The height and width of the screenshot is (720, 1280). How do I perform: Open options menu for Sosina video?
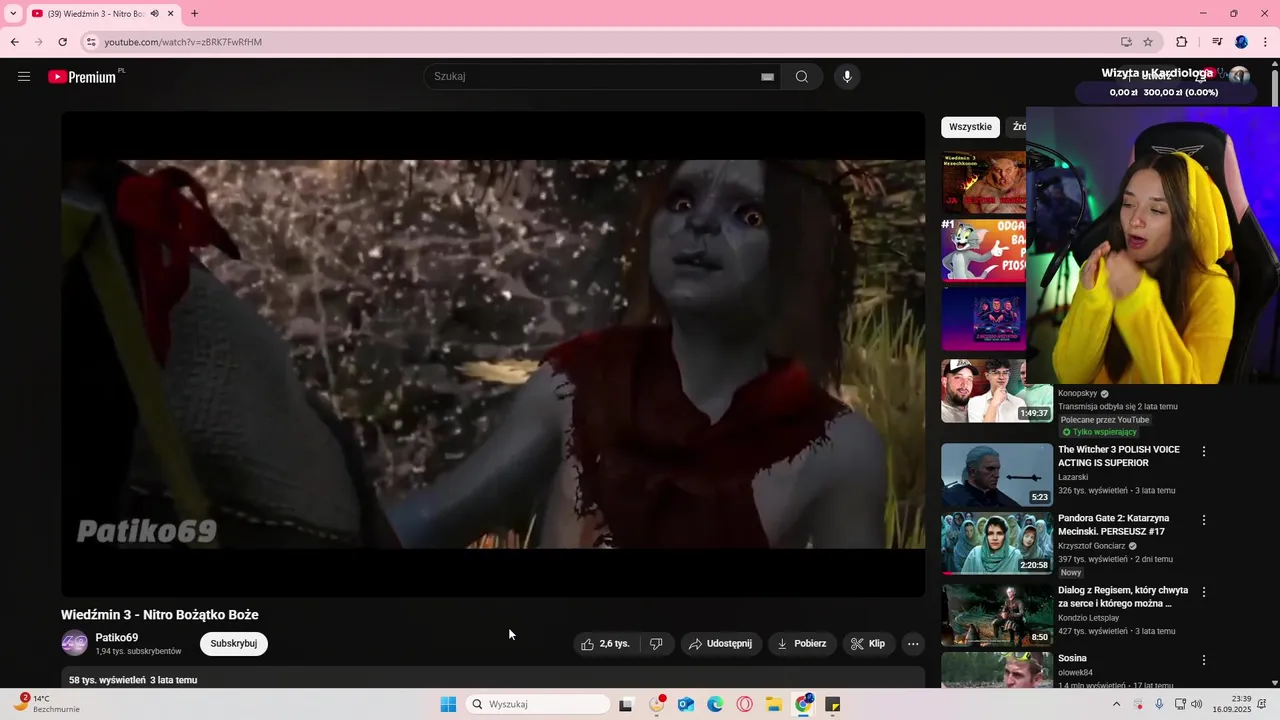click(1204, 660)
